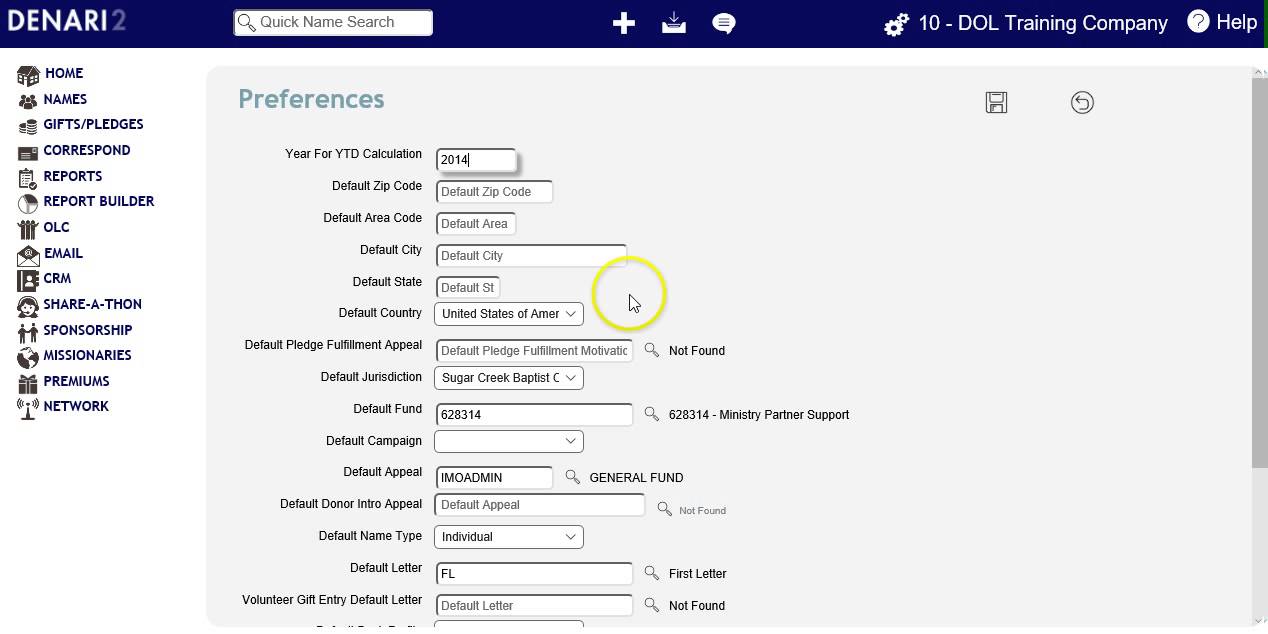Image resolution: width=1268 pixels, height=634 pixels.
Task: Open the SHARE-A-THON menu item
Action: [x=93, y=304]
